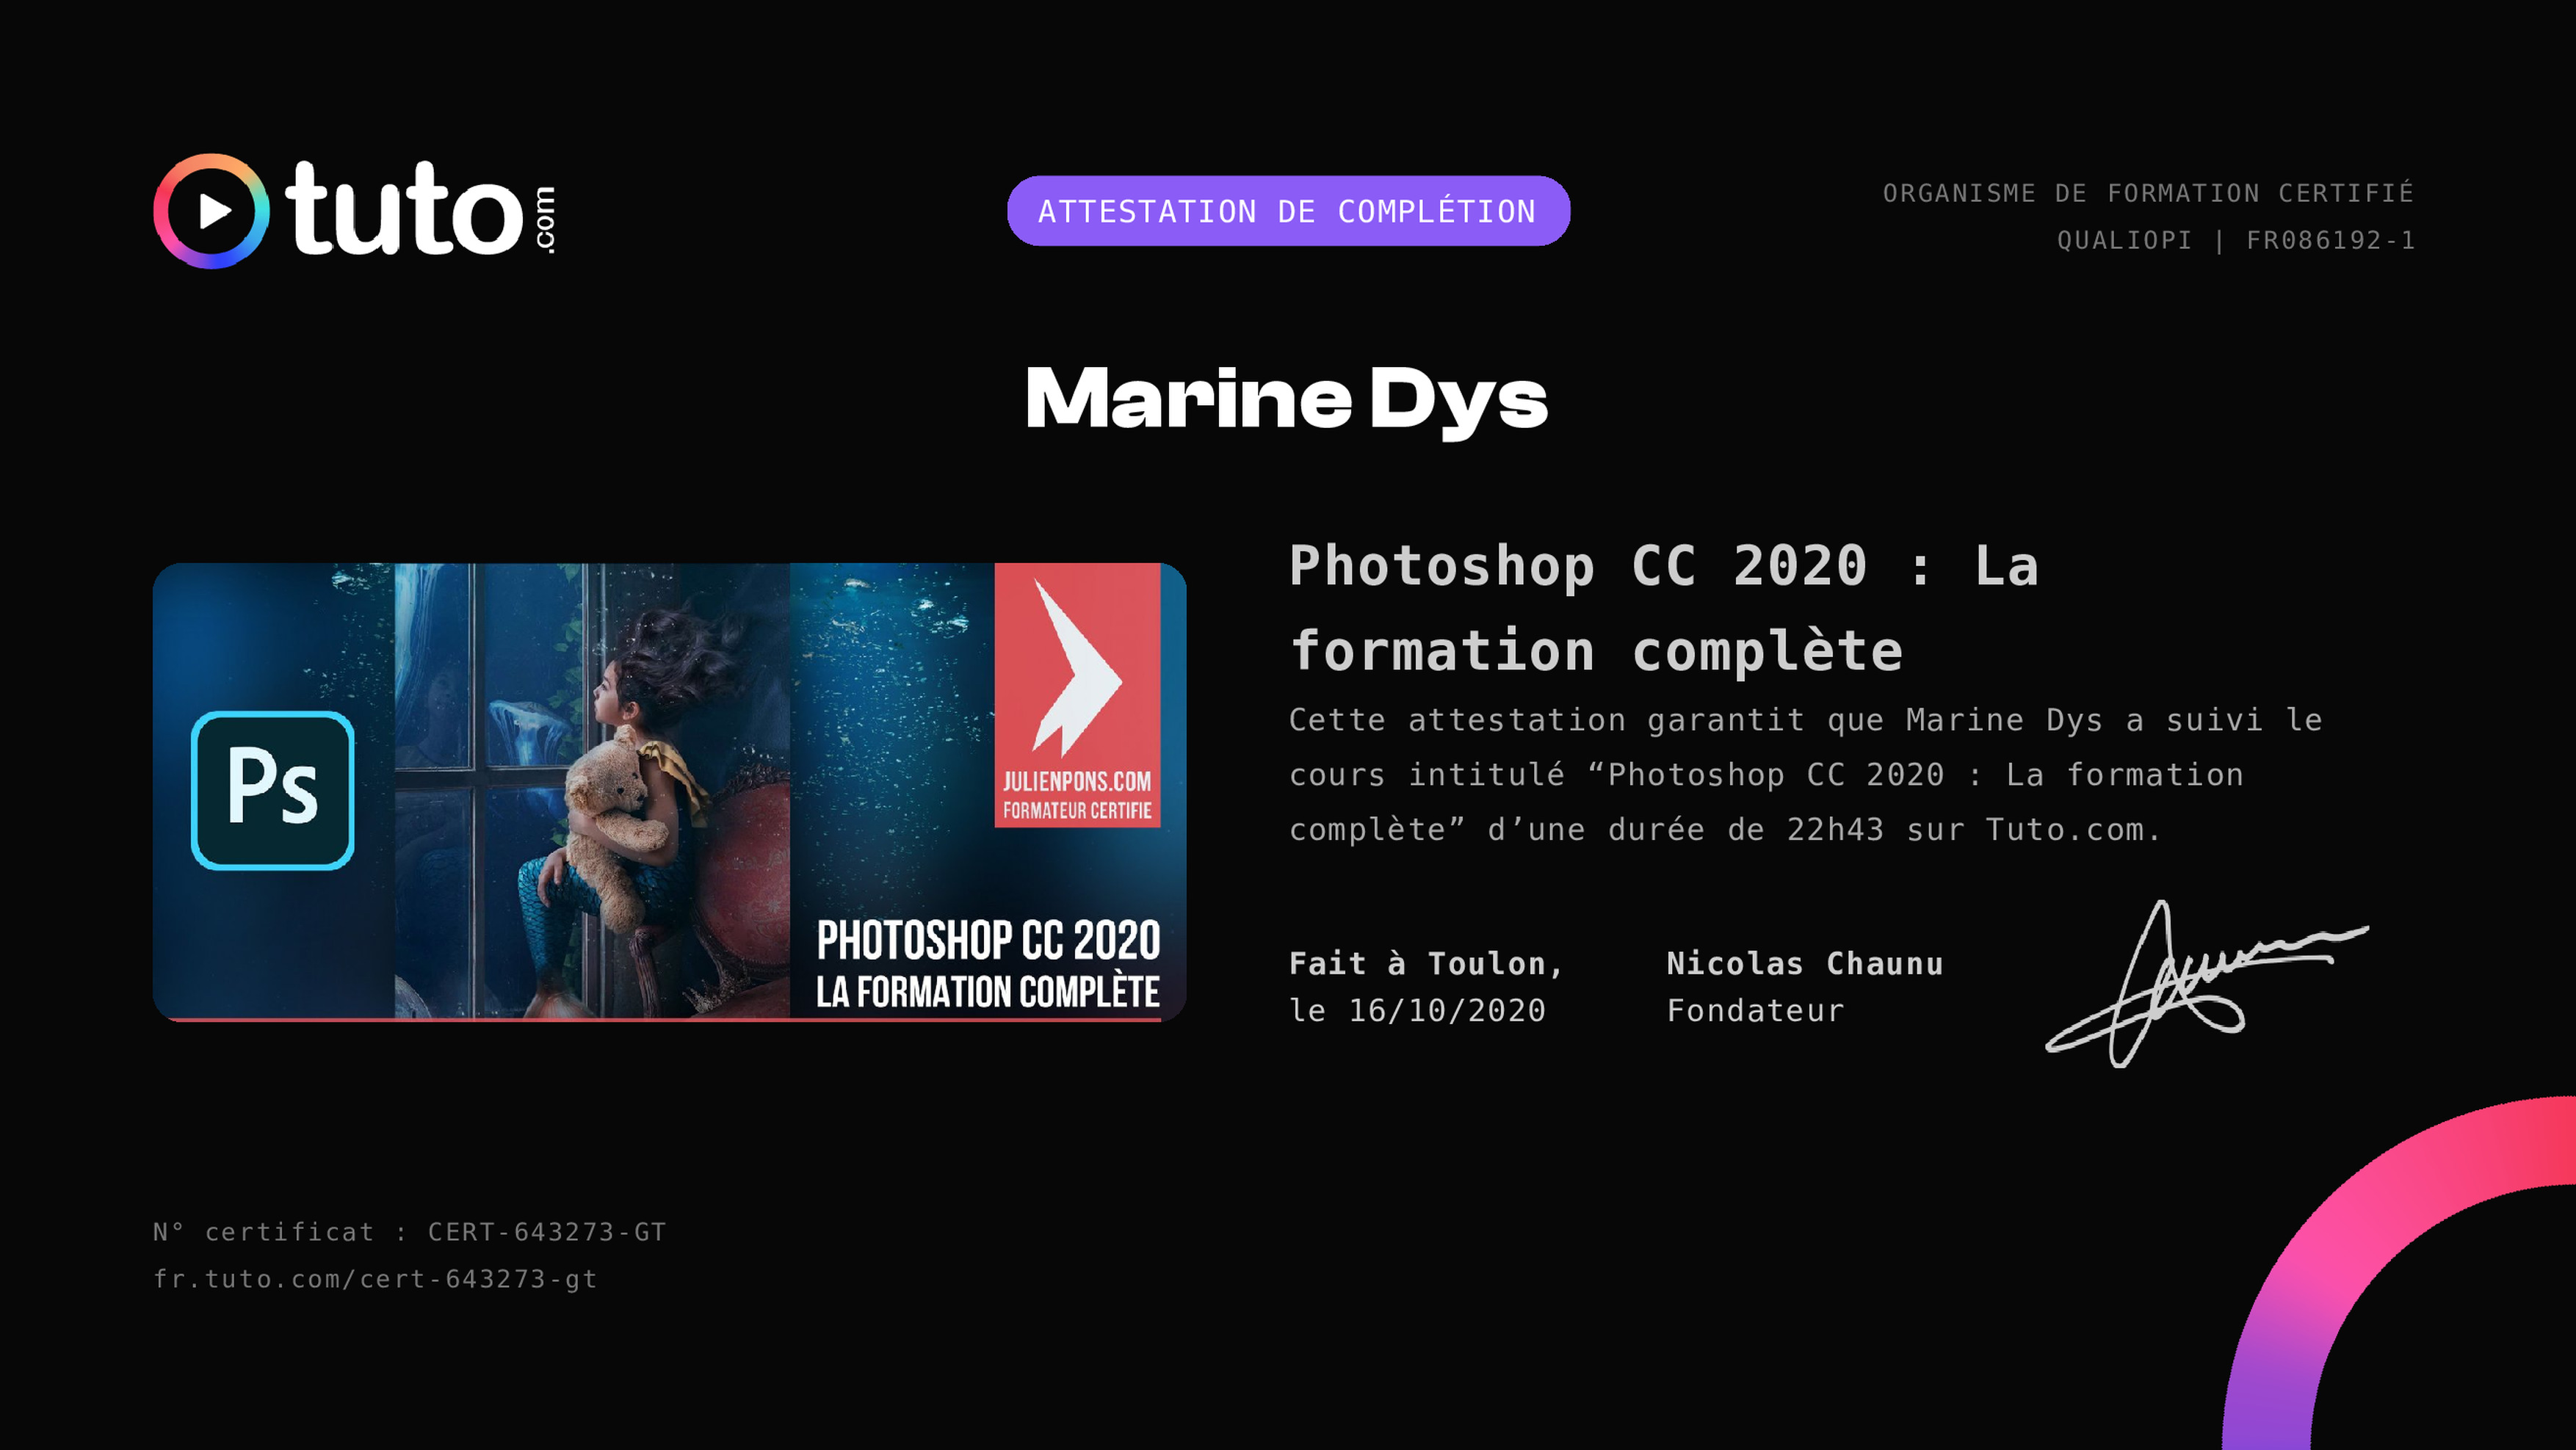The image size is (2576, 1450).
Task: Click the 'FORMATEUR CERTIFIE' label on red badge
Action: point(1077,811)
